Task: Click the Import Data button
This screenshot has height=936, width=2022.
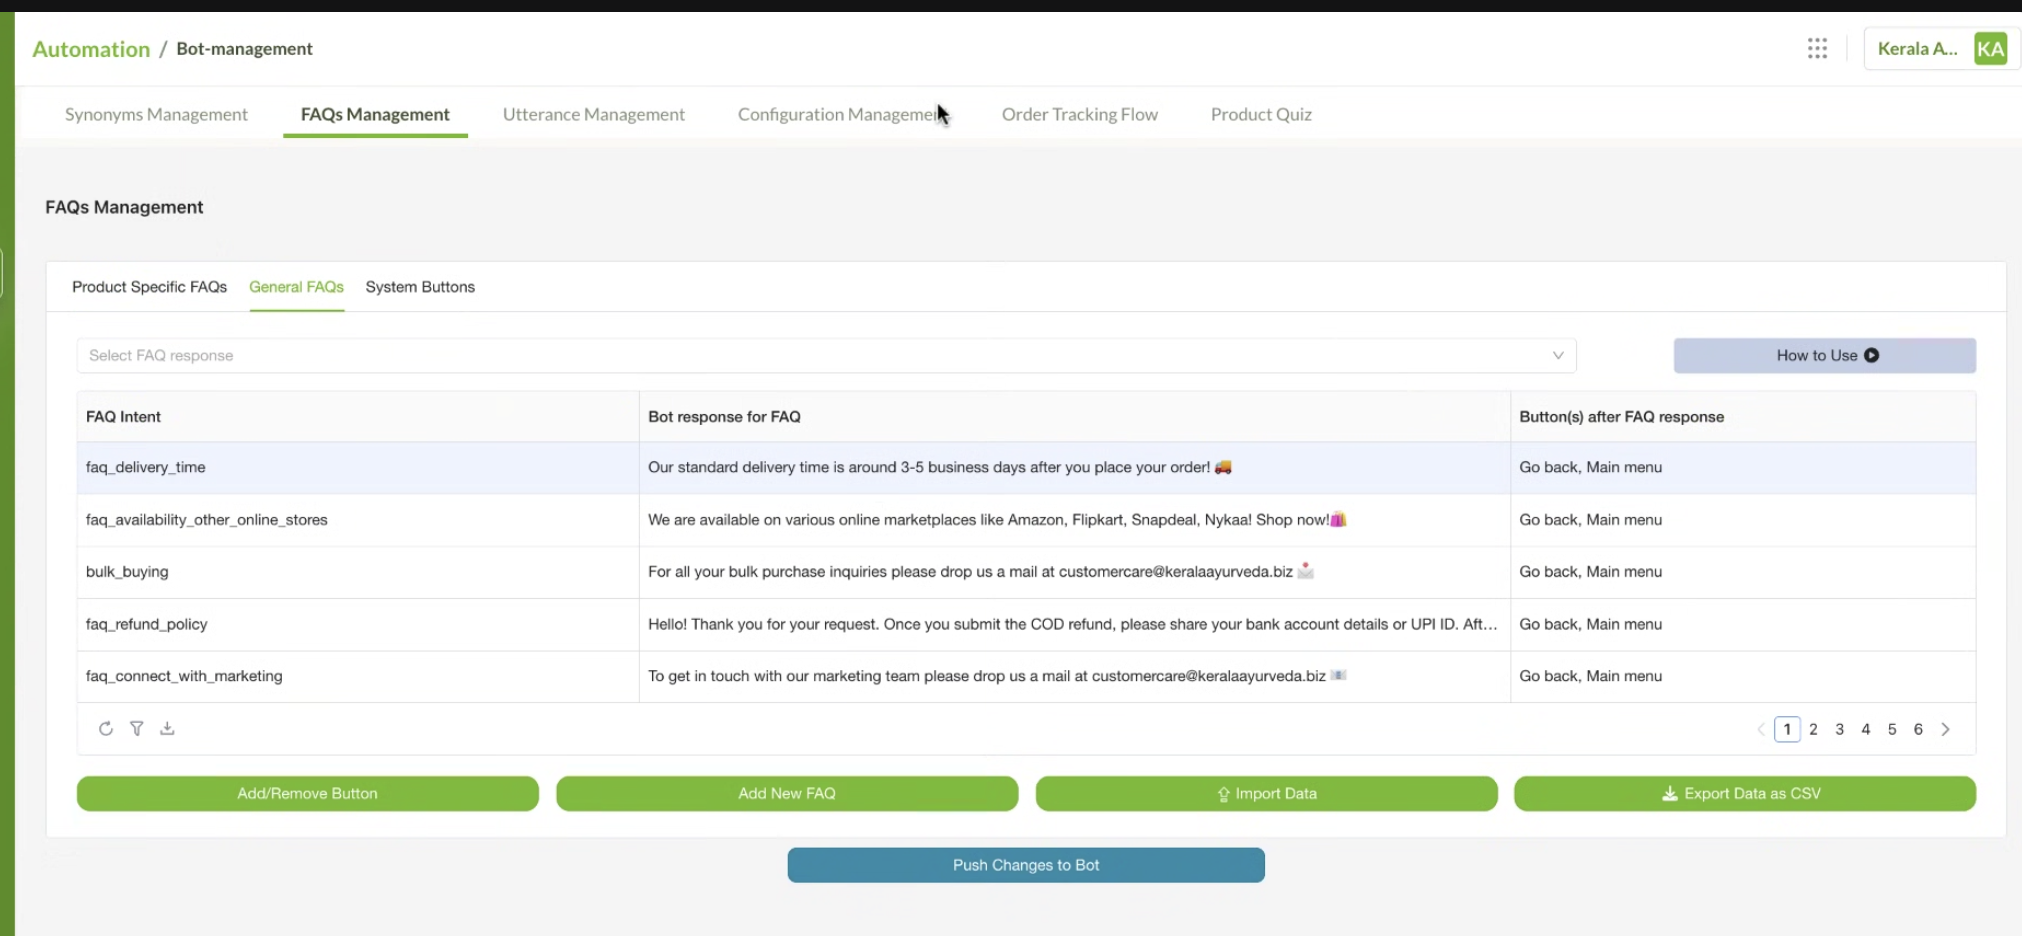Action: 1266,793
